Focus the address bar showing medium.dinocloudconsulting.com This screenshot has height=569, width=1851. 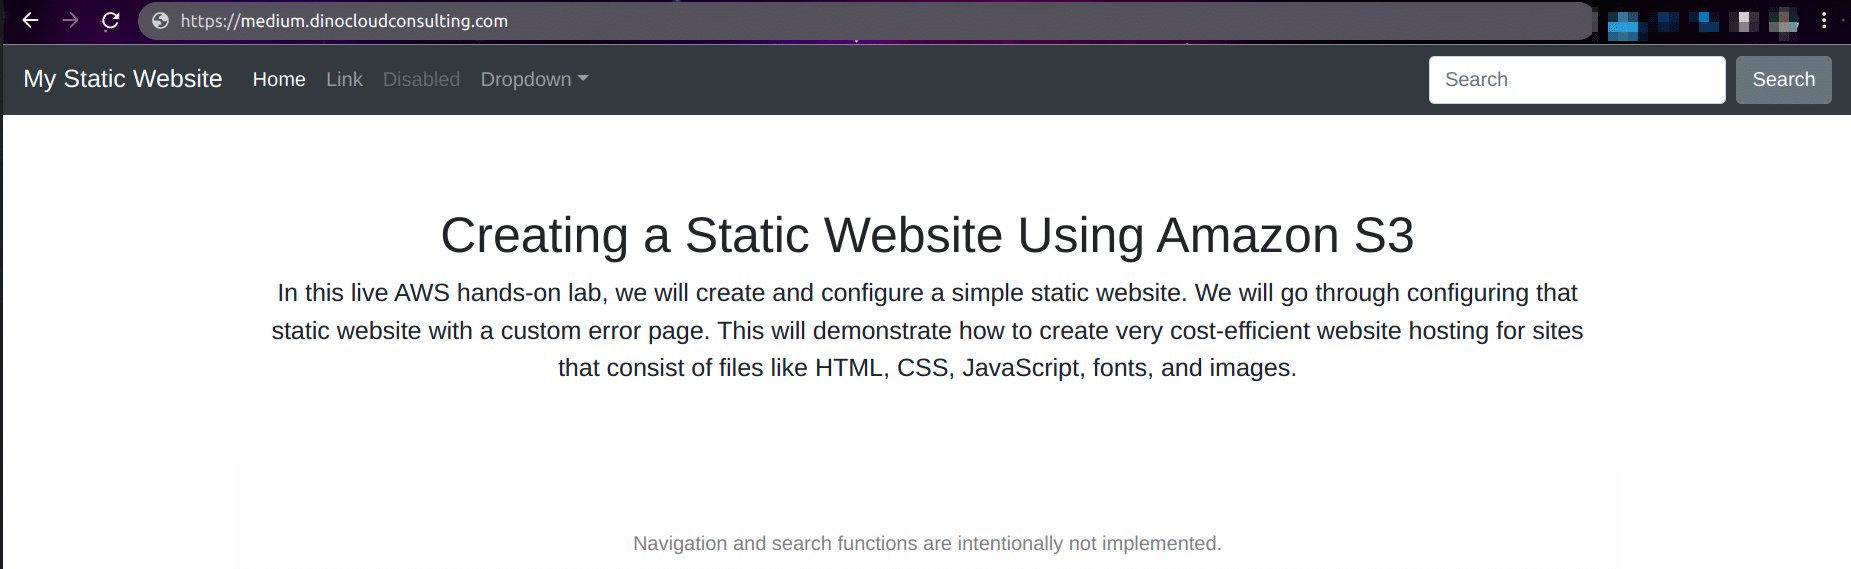865,21
